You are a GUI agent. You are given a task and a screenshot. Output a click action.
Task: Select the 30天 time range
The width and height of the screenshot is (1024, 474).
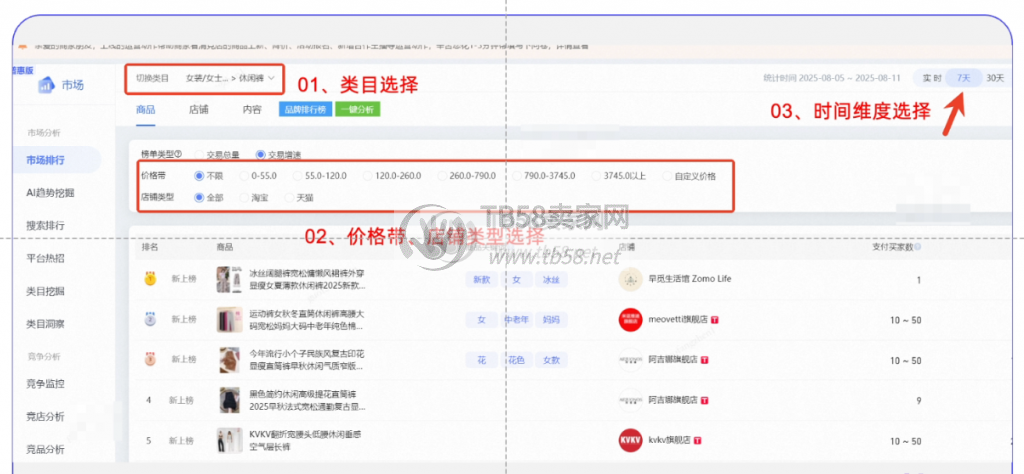tap(995, 77)
